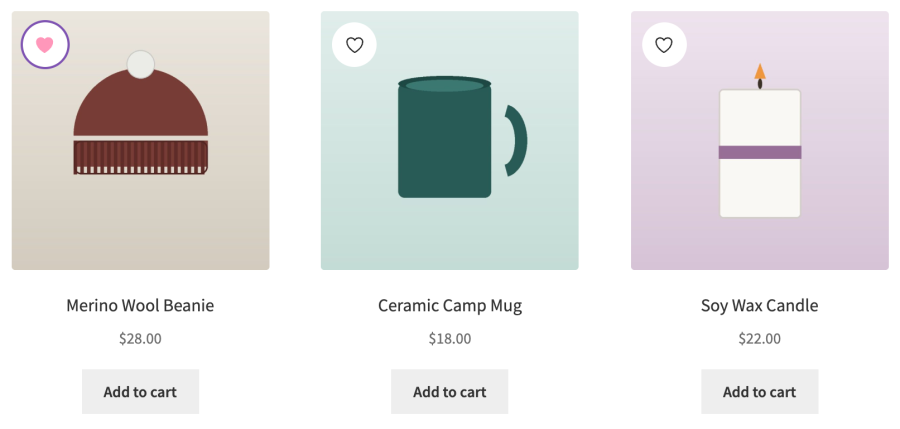Add the Ceramic Camp Mug to cart
Image resolution: width=900 pixels, height=429 pixels.
(449, 392)
